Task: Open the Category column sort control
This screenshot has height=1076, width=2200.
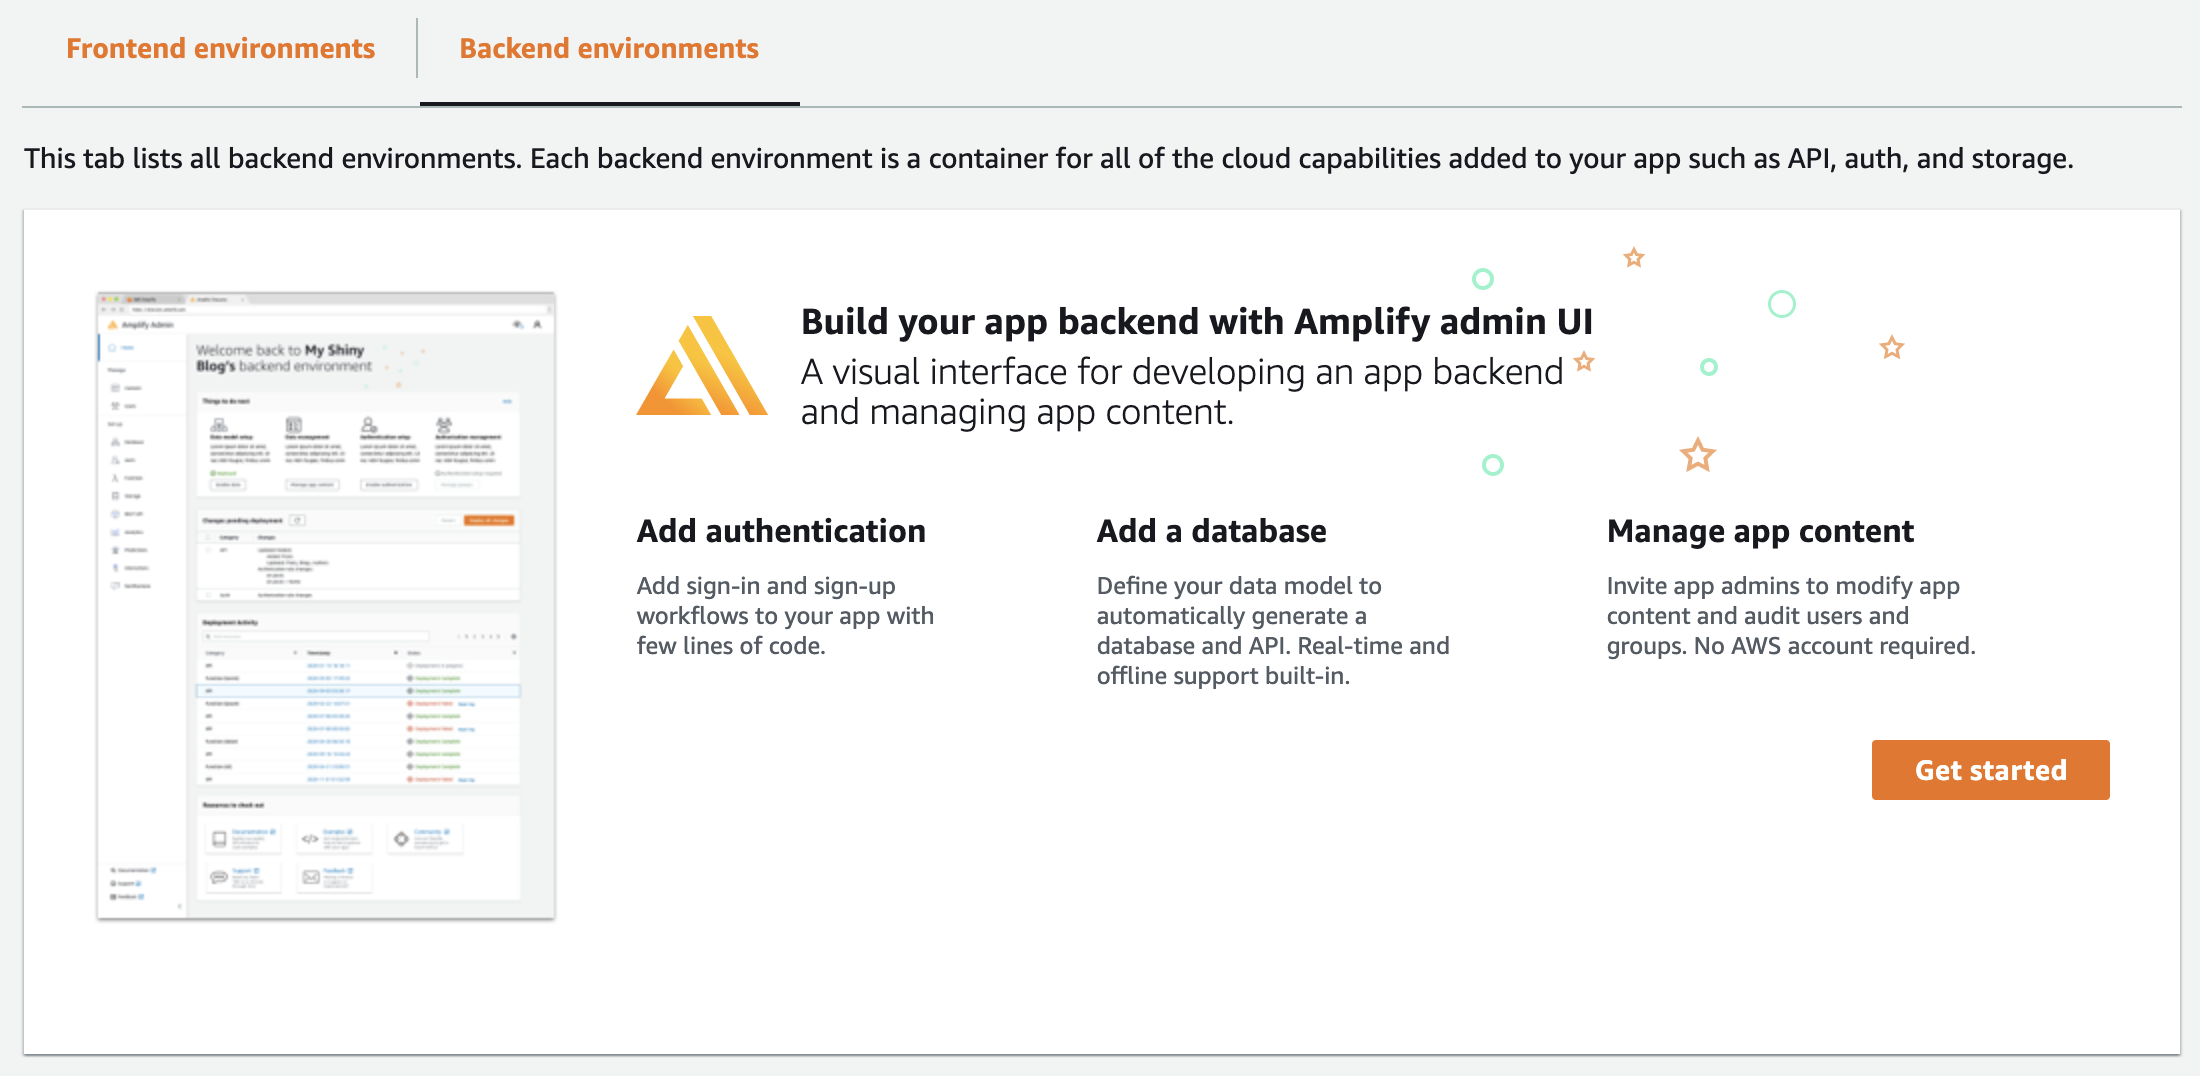Action: click(x=295, y=653)
